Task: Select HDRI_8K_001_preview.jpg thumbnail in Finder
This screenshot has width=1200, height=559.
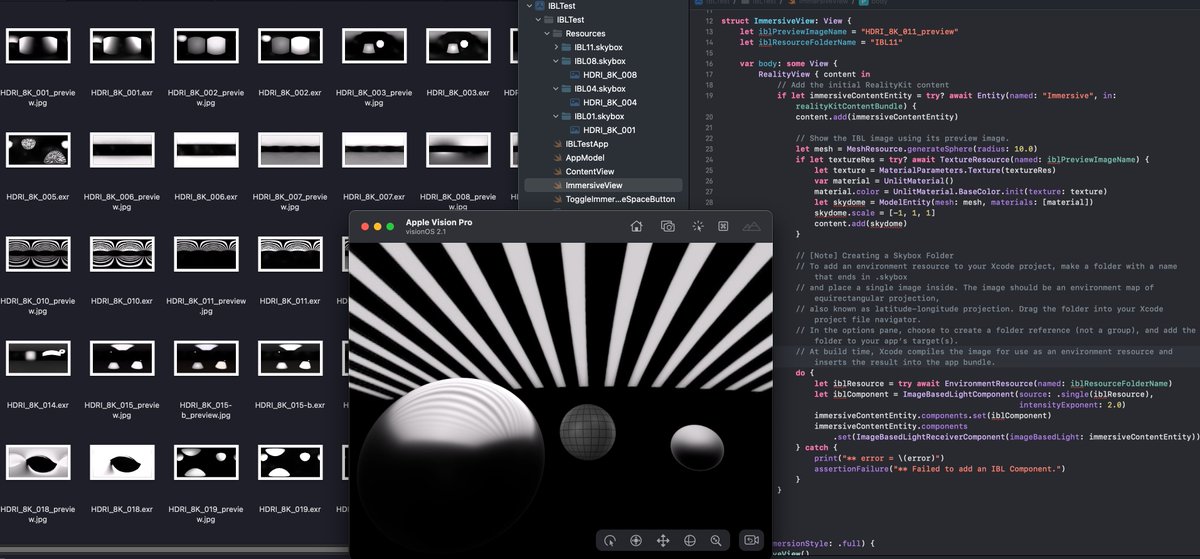Action: [x=37, y=45]
